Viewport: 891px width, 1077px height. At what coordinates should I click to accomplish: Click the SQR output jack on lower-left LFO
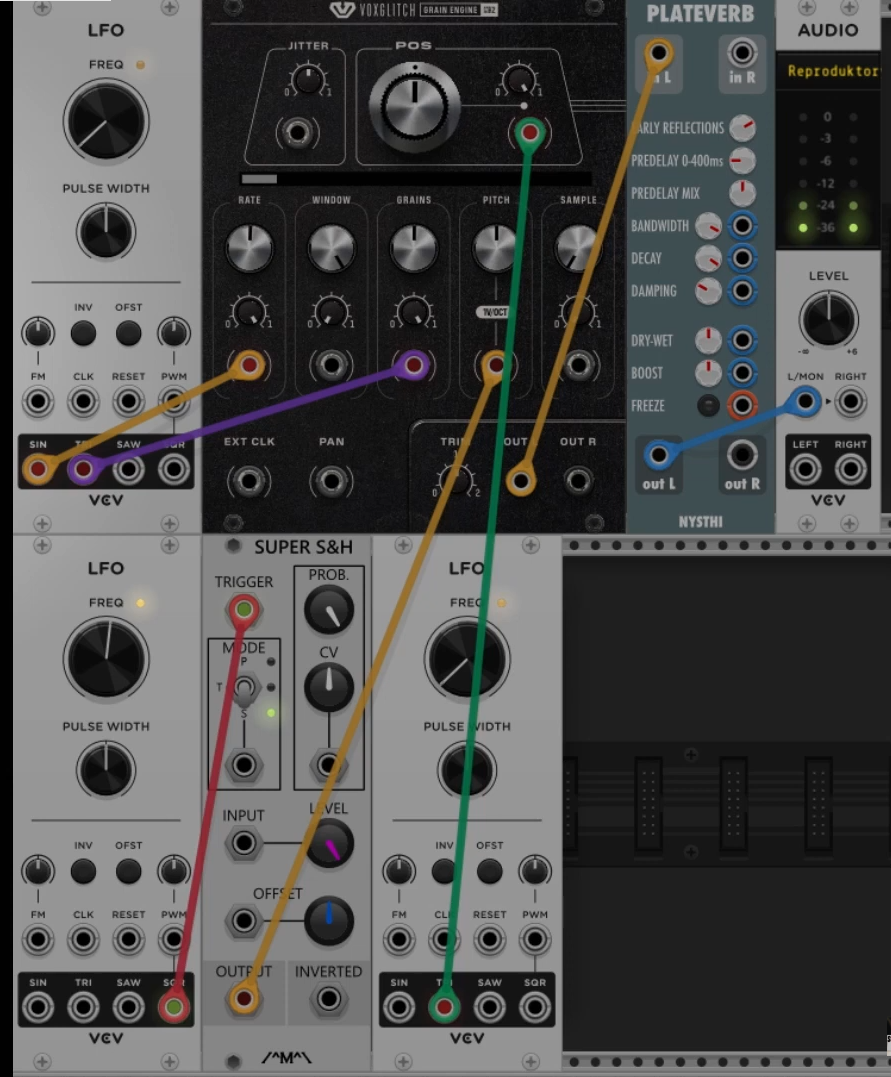174,1007
